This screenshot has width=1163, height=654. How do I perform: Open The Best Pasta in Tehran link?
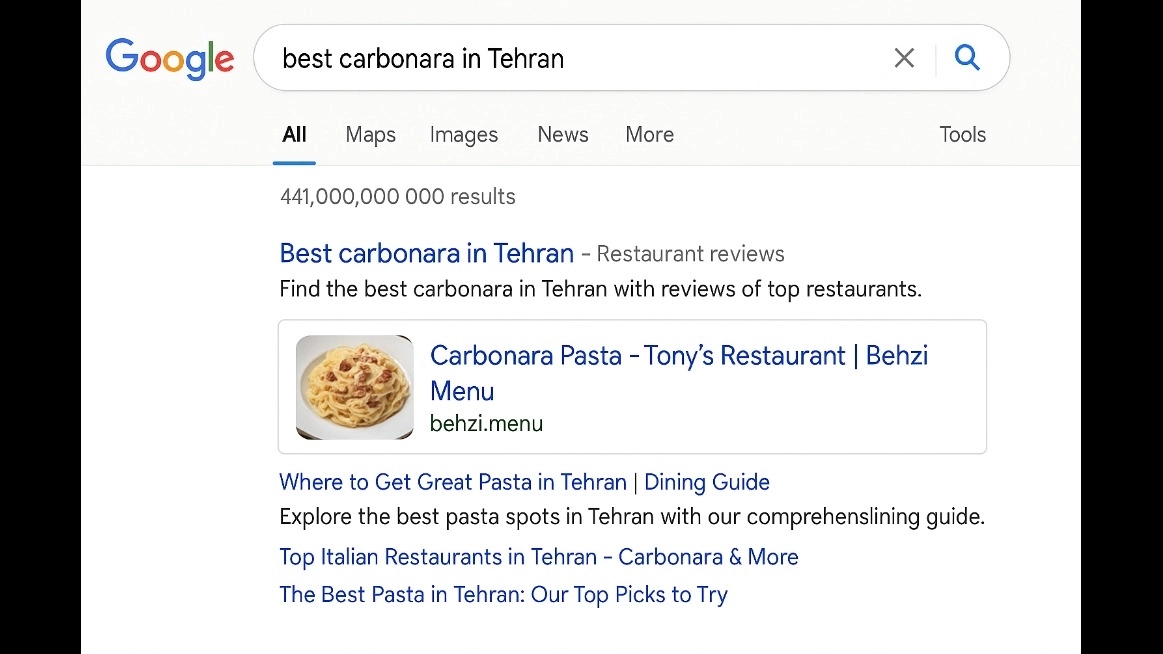(504, 595)
